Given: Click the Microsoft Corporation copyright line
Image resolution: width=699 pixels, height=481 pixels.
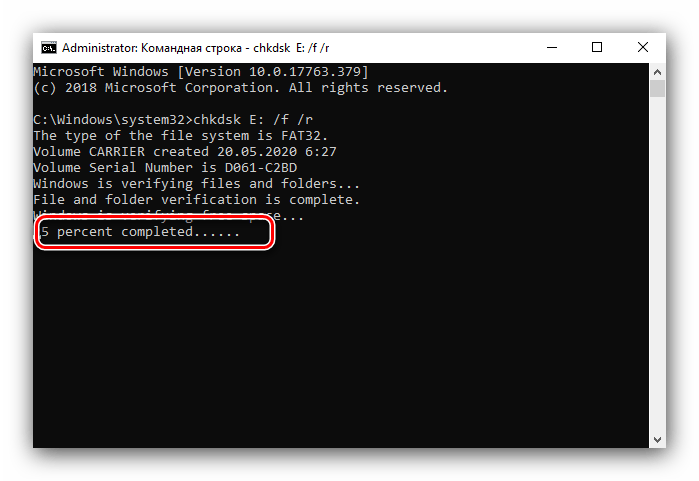Looking at the screenshot, I should [x=240, y=88].
